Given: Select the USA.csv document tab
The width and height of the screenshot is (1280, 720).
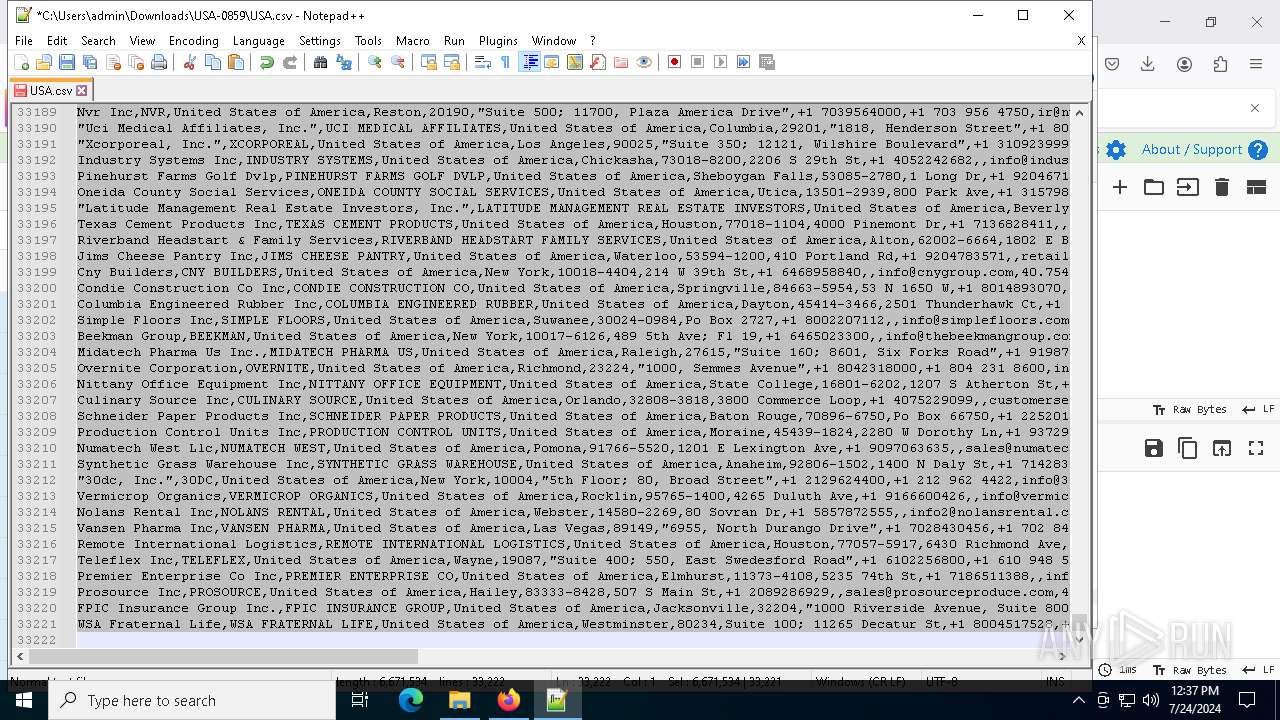Looking at the screenshot, I should [x=50, y=90].
